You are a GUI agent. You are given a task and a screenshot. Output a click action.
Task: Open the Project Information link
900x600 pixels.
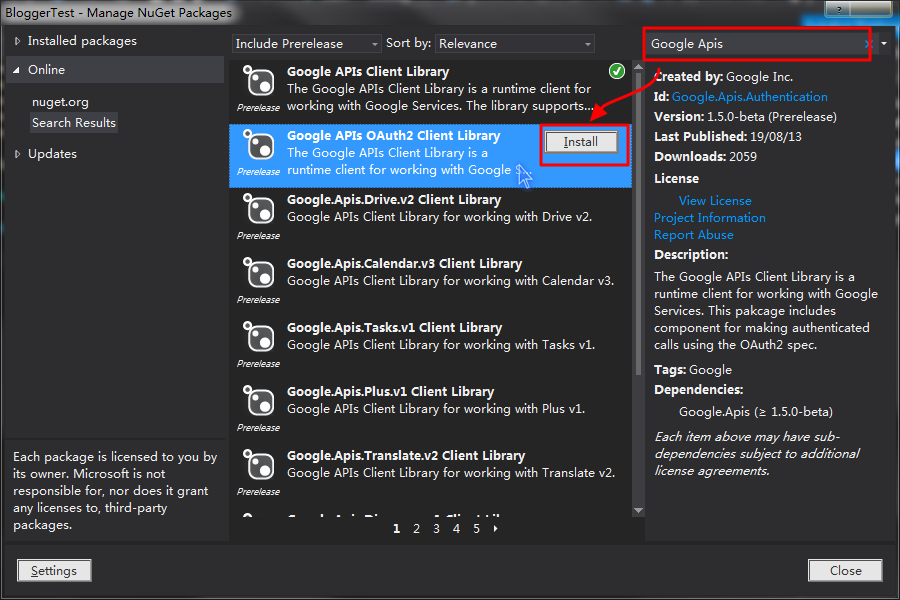click(709, 218)
